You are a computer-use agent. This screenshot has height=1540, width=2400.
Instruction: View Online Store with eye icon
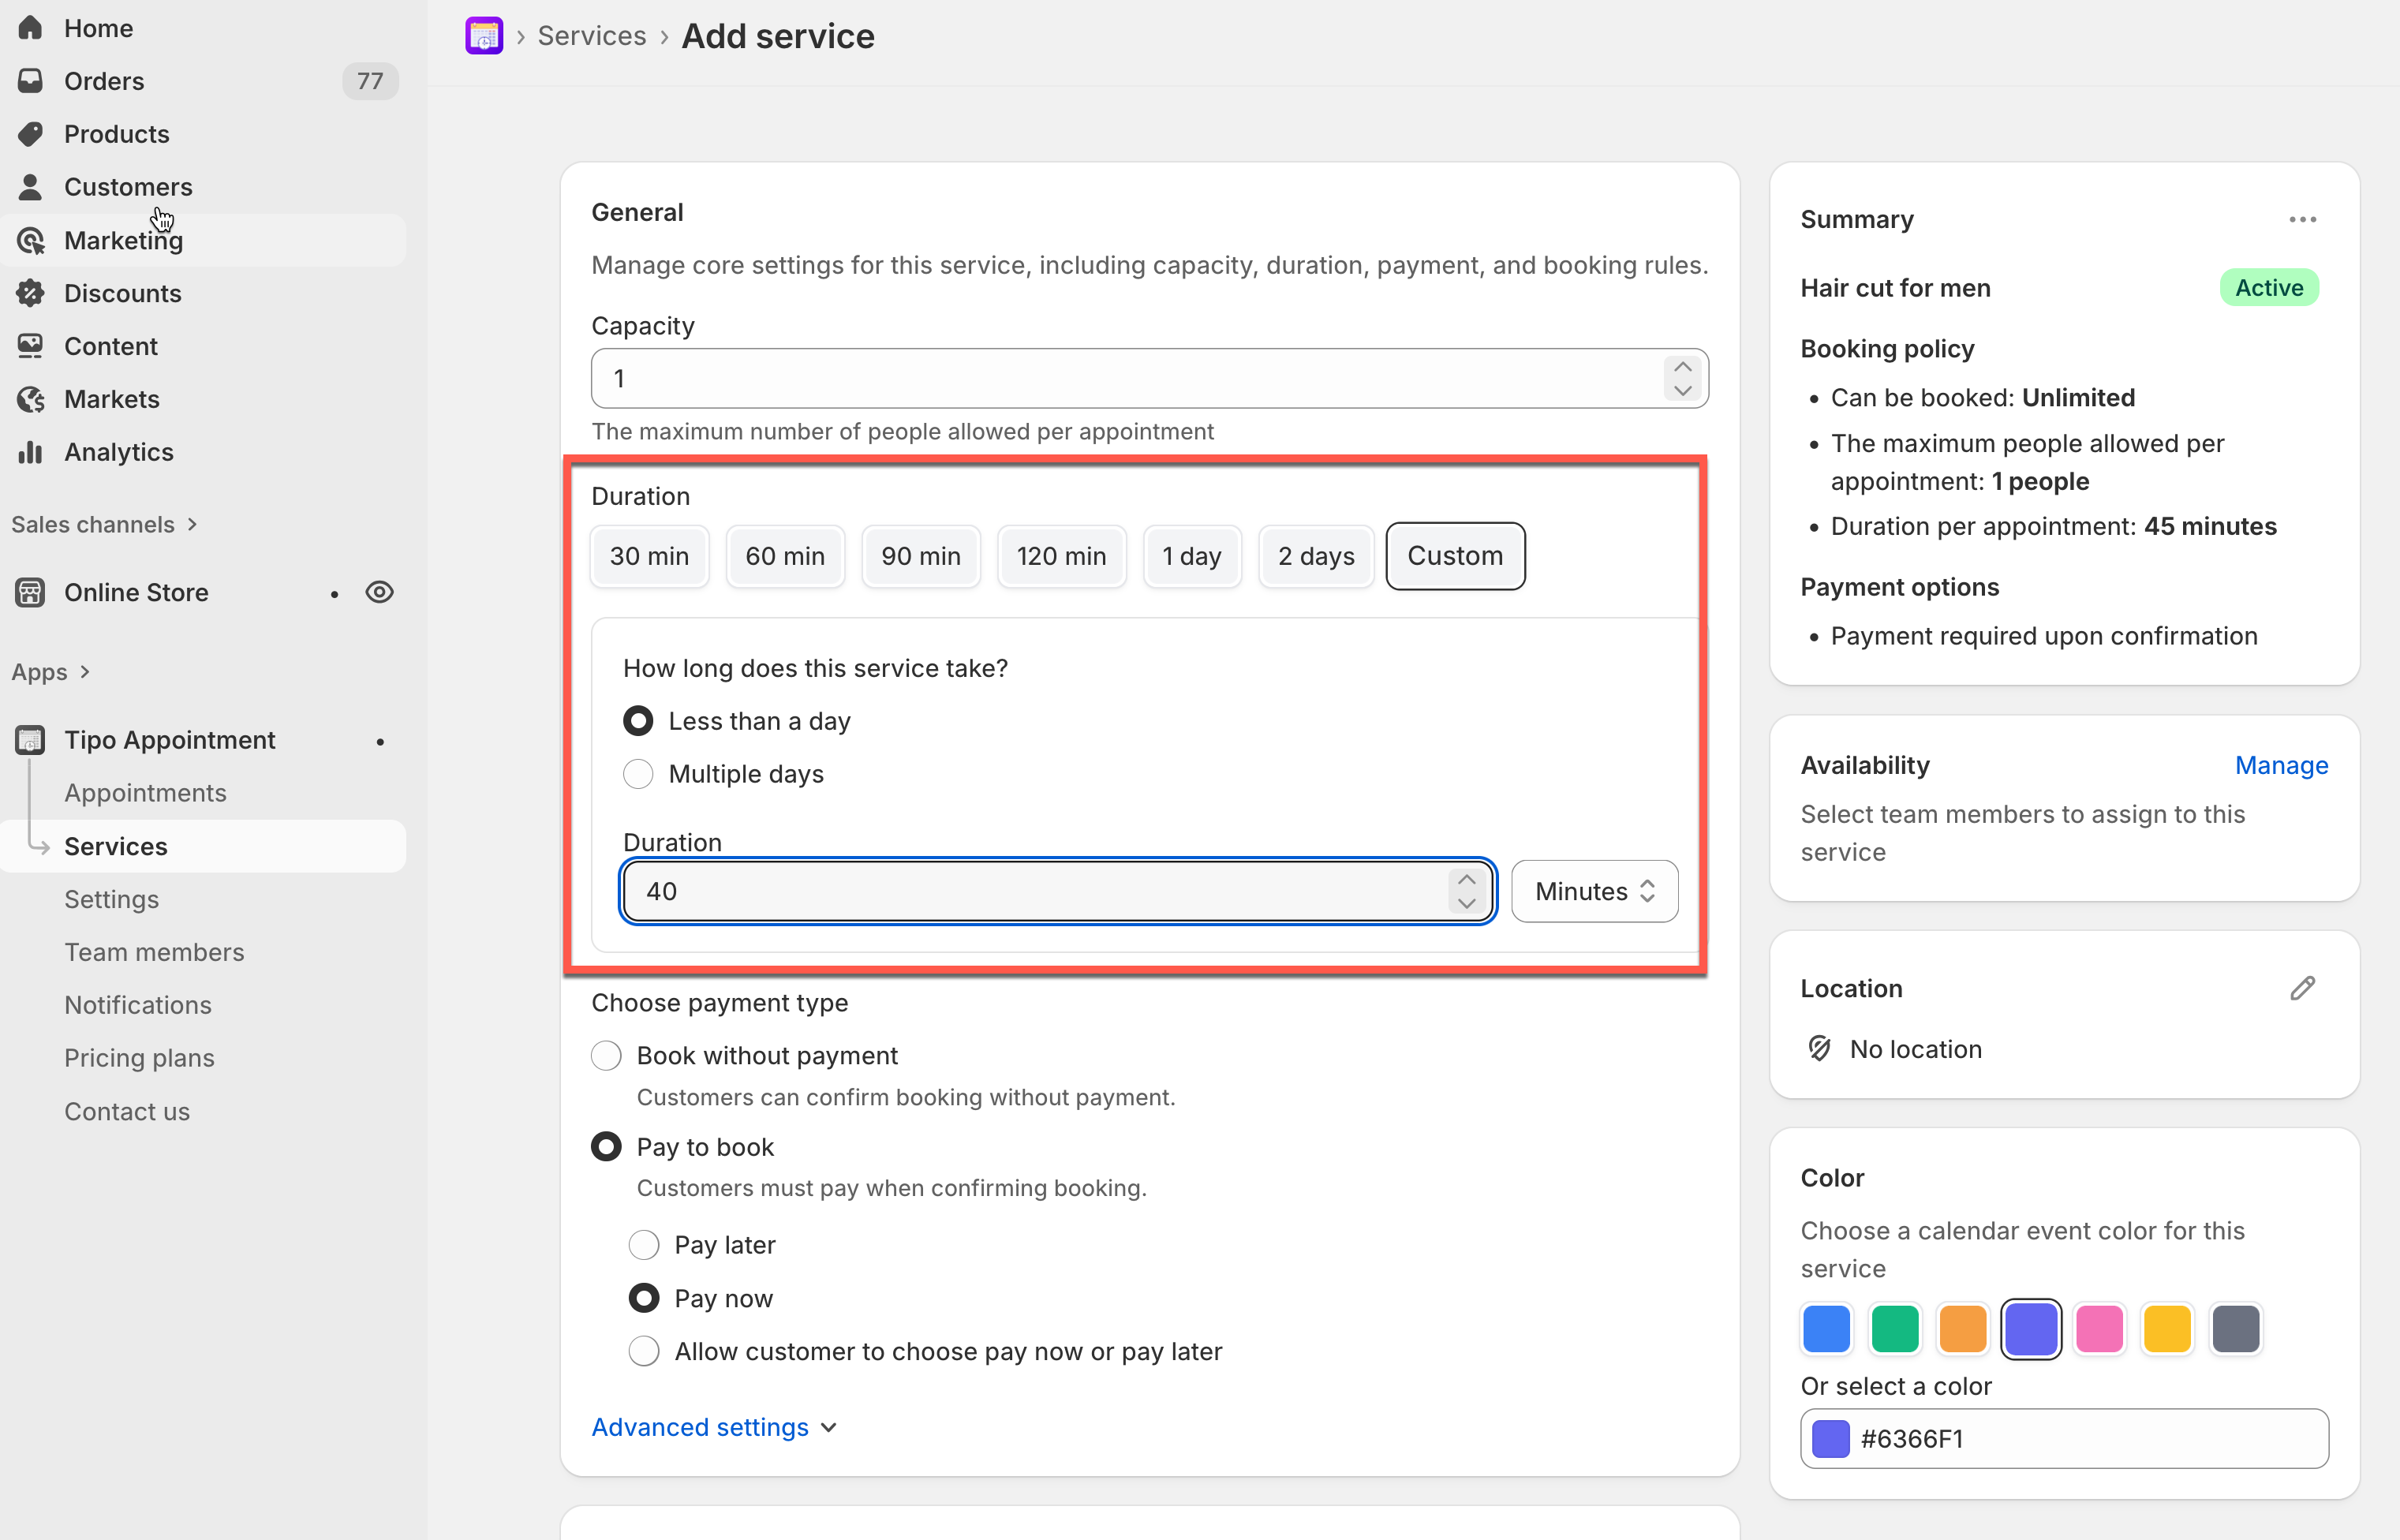pos(379,592)
